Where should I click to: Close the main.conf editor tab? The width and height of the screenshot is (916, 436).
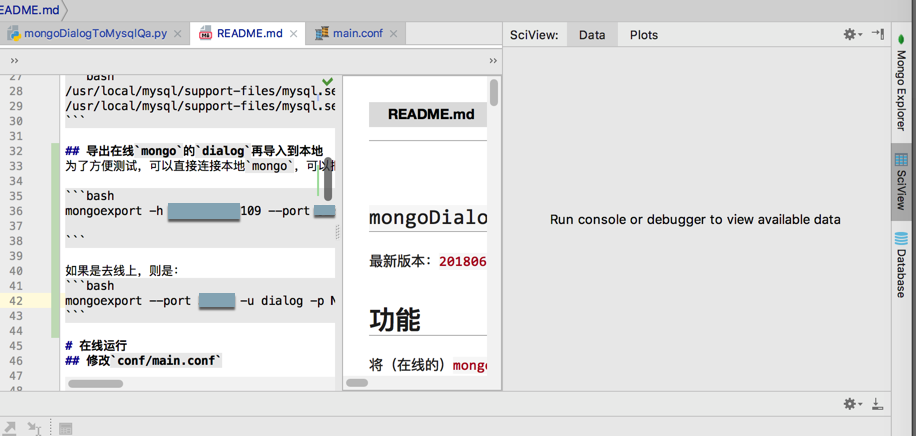tap(394, 34)
